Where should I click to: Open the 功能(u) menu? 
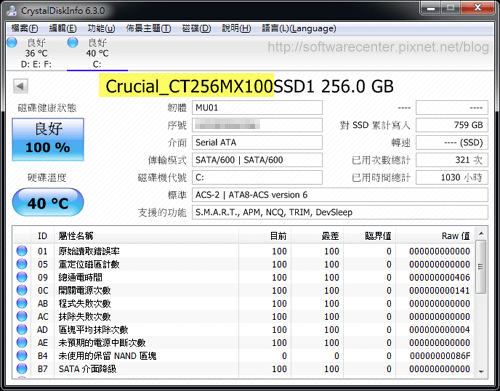[x=101, y=29]
